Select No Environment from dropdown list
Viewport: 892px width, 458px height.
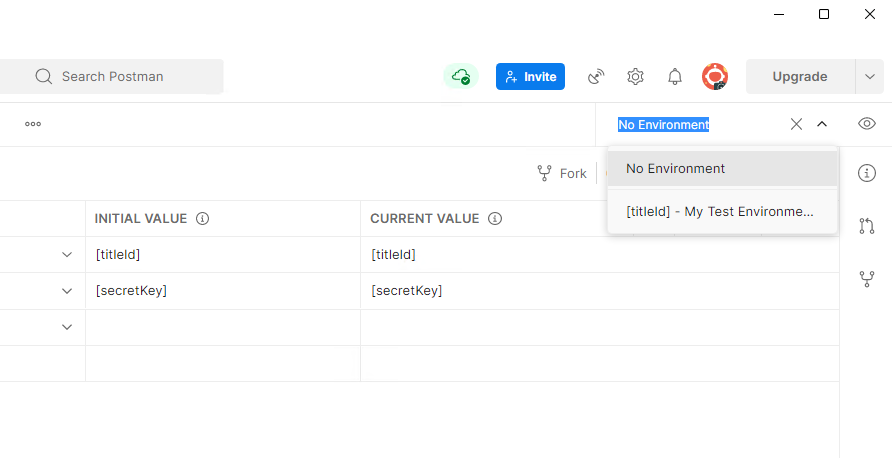tap(722, 168)
